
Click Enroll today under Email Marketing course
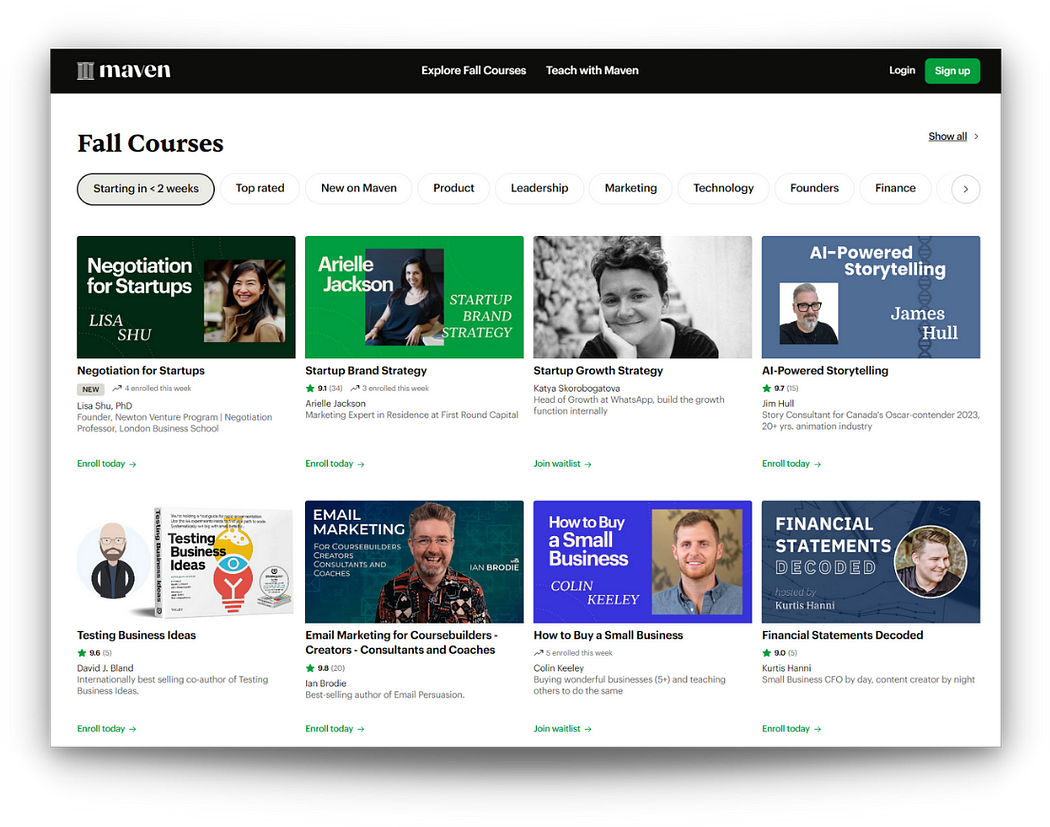coord(335,729)
